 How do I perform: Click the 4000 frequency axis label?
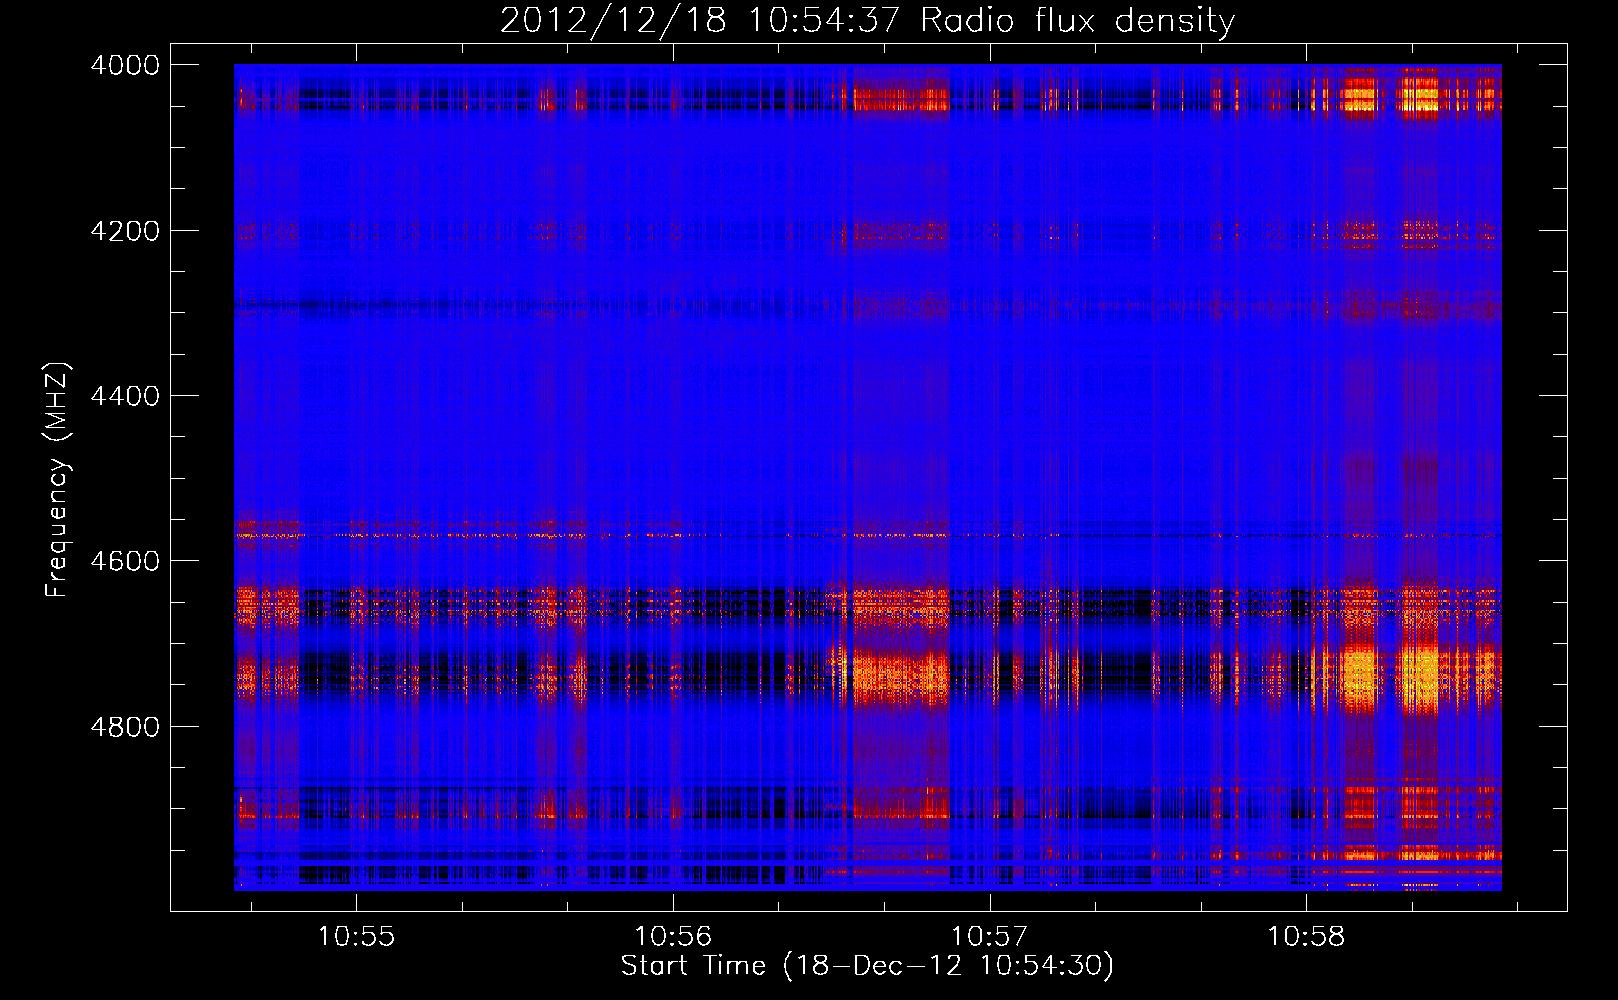125,65
